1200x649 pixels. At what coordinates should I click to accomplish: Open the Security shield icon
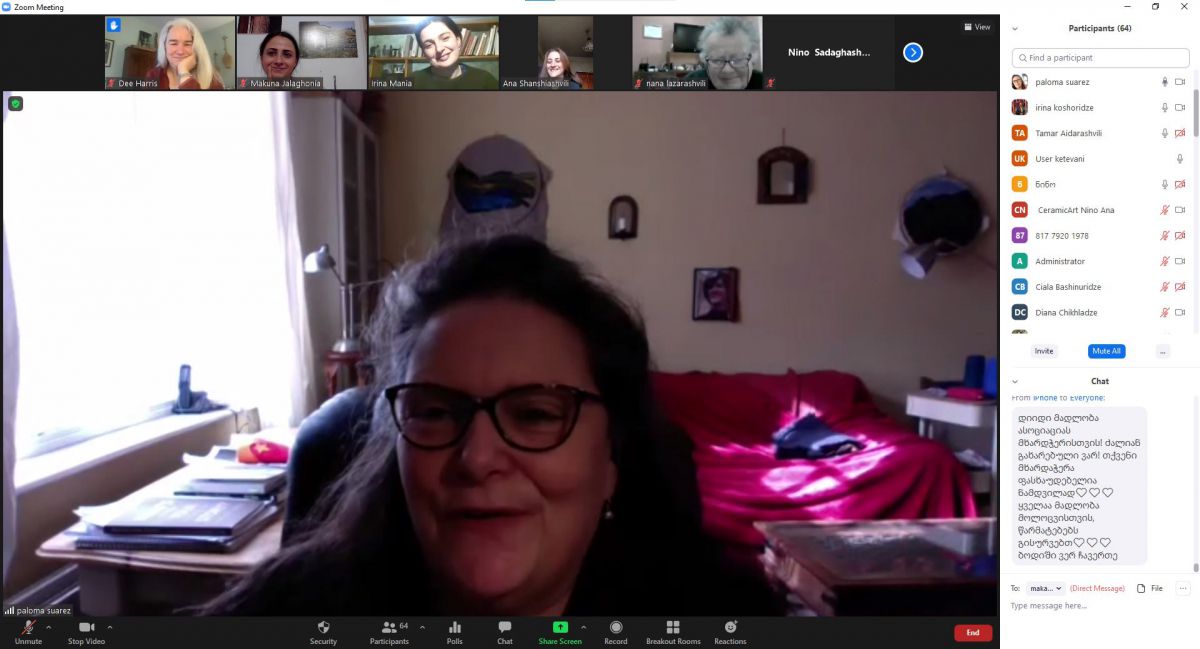[323, 628]
